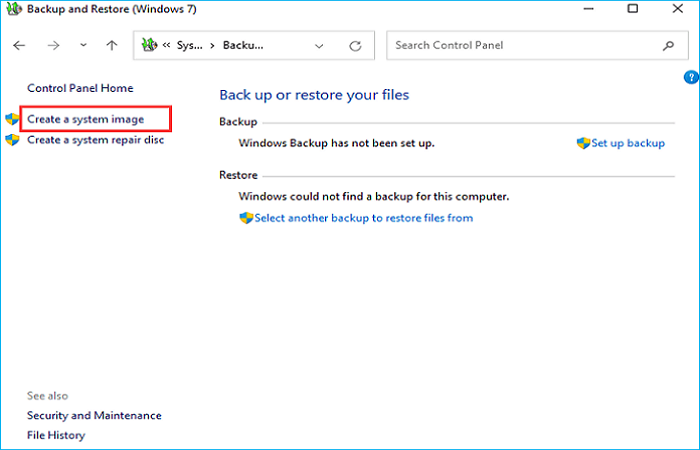Click the Back navigation arrow
This screenshot has width=700, height=450.
[x=20, y=46]
